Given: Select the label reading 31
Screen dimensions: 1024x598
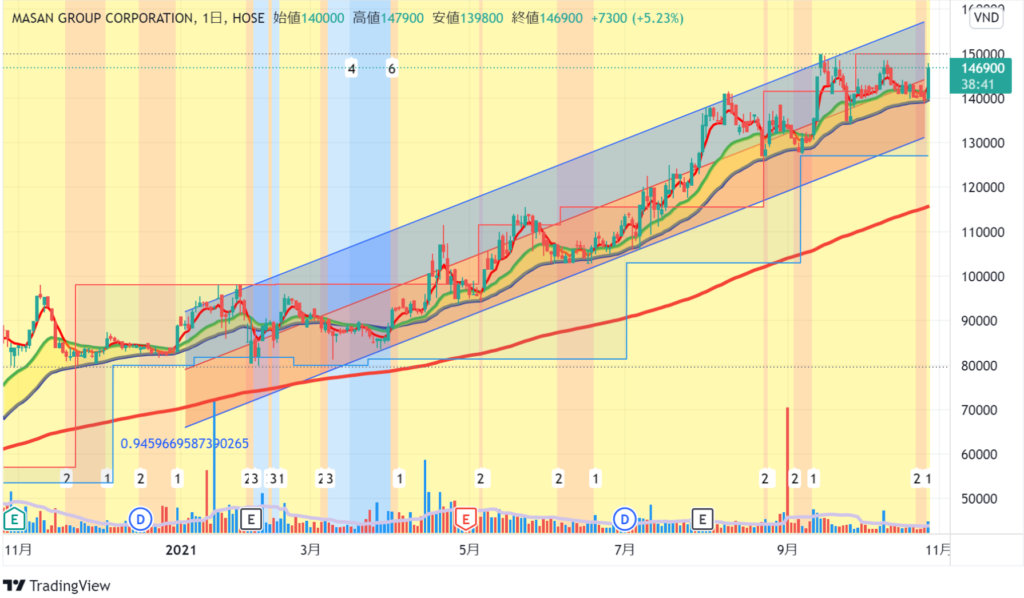Looking at the screenshot, I should coord(277,479).
